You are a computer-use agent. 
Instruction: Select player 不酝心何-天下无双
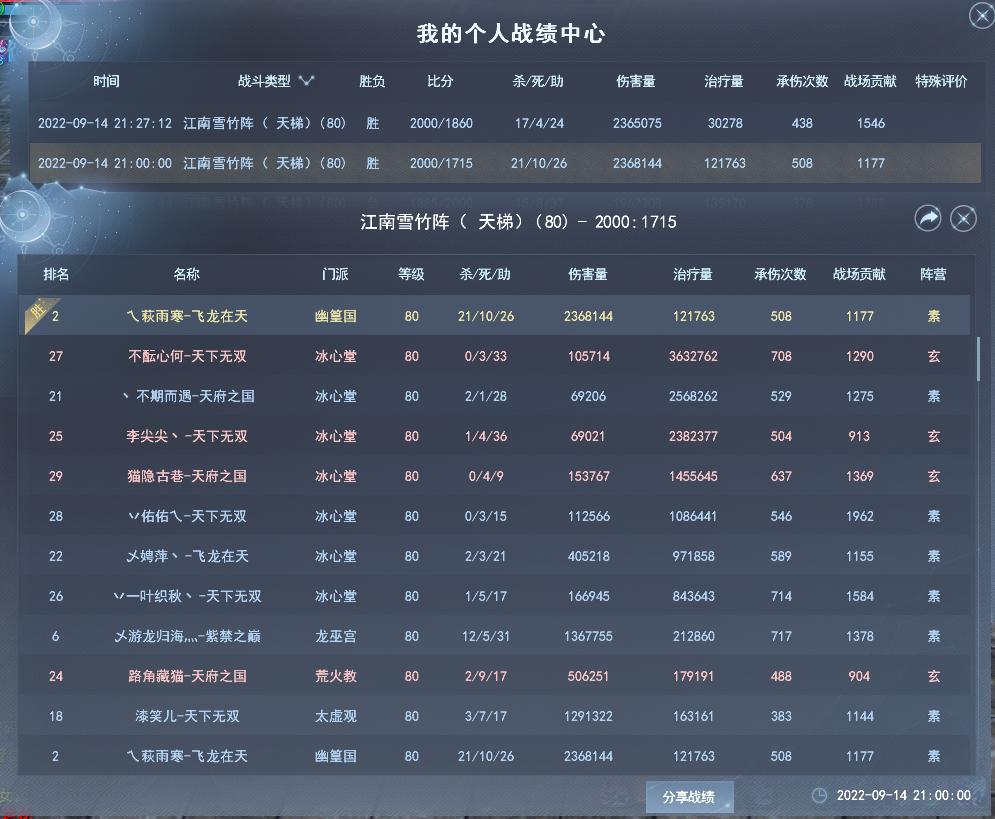[494, 356]
